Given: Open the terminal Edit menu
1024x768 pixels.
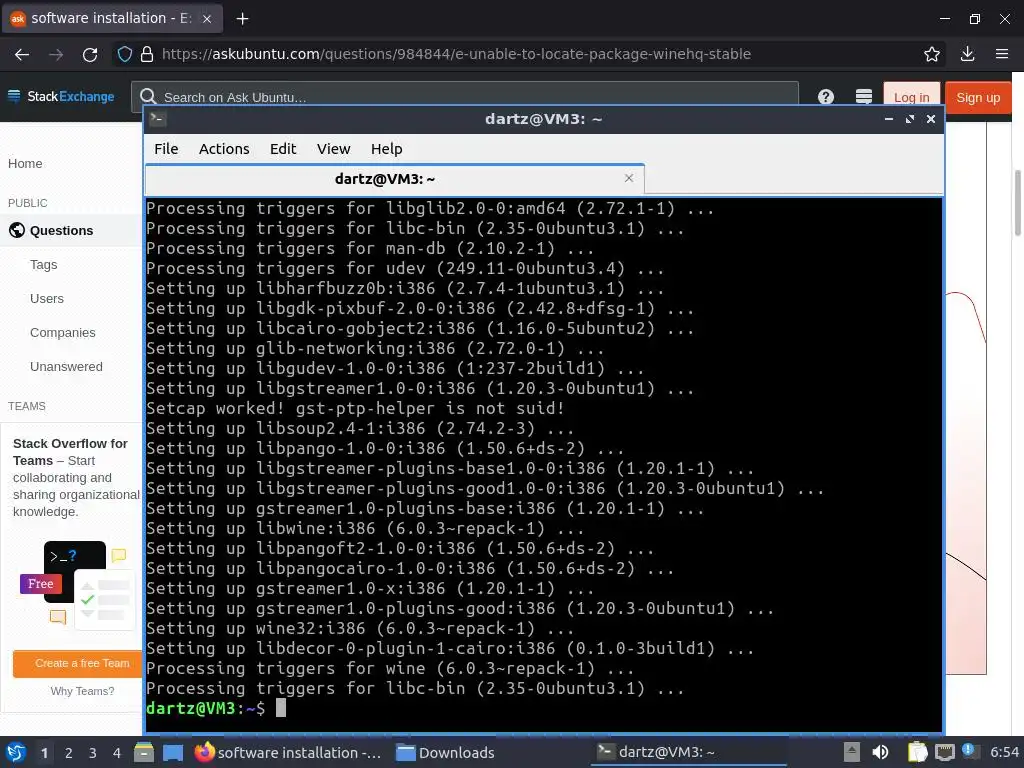Looking at the screenshot, I should pos(283,149).
